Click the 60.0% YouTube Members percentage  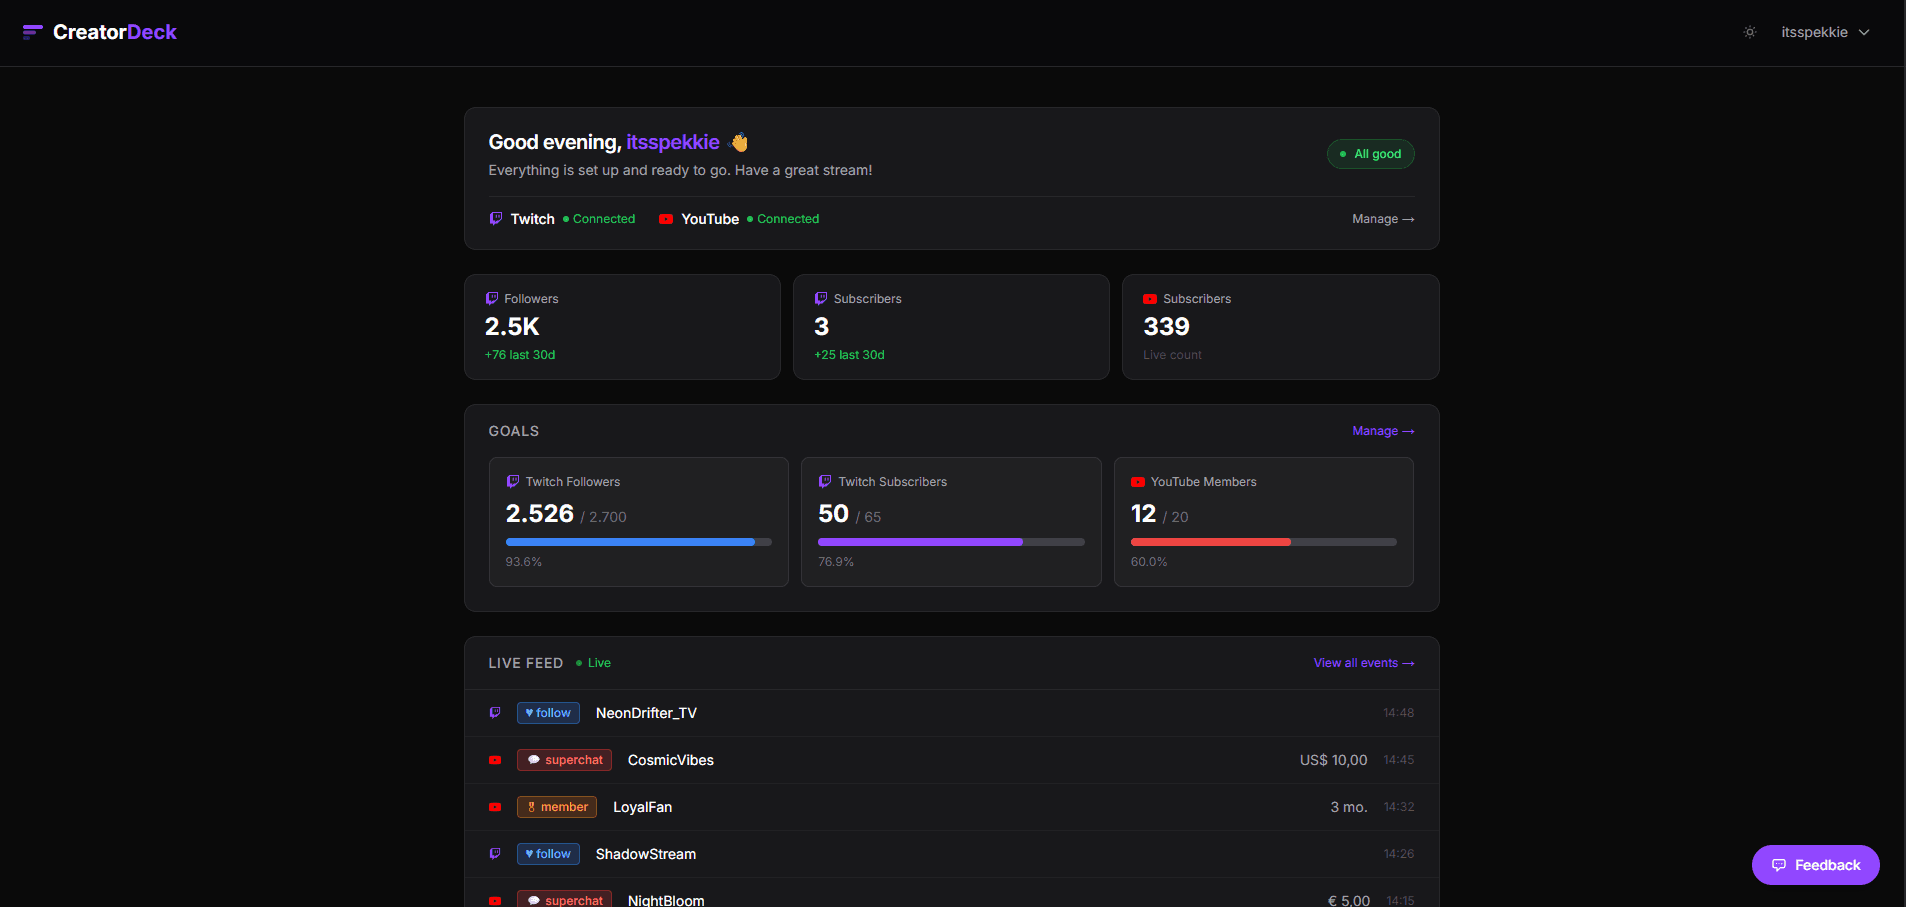(1149, 562)
